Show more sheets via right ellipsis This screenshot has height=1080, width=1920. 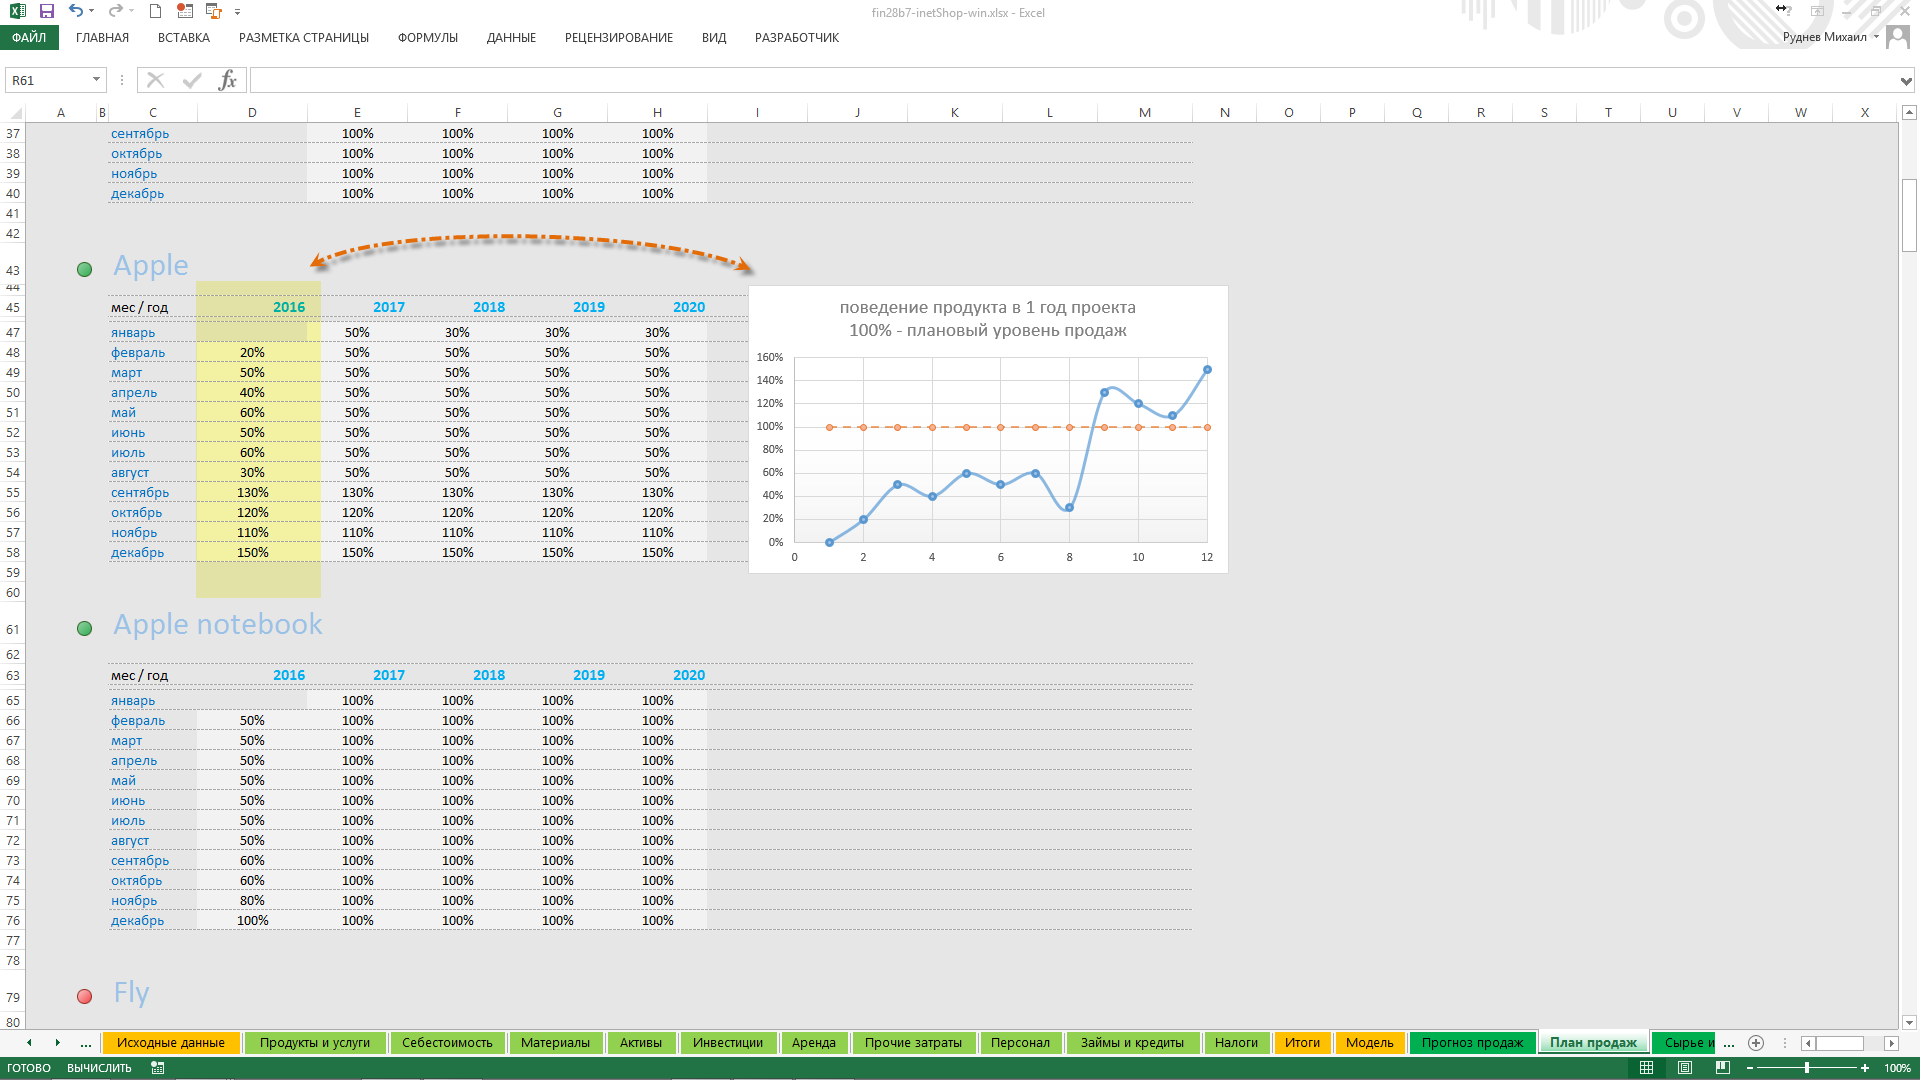[x=1729, y=1043]
